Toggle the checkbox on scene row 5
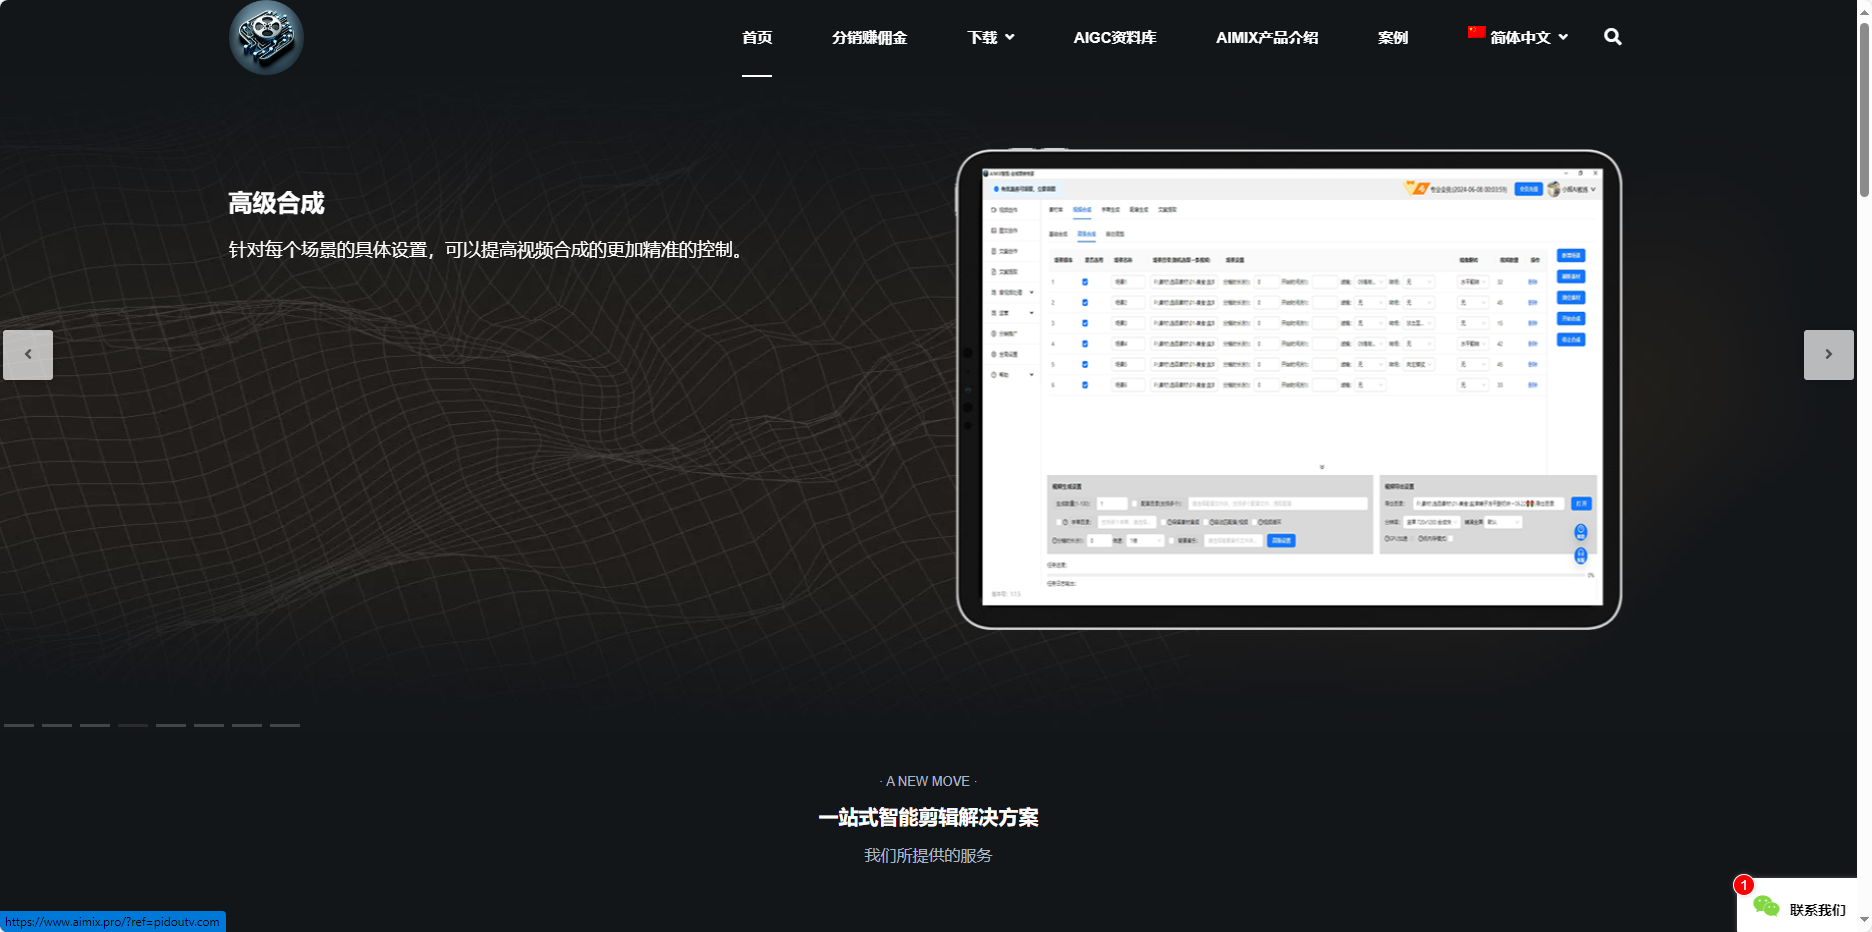 click(x=1085, y=364)
